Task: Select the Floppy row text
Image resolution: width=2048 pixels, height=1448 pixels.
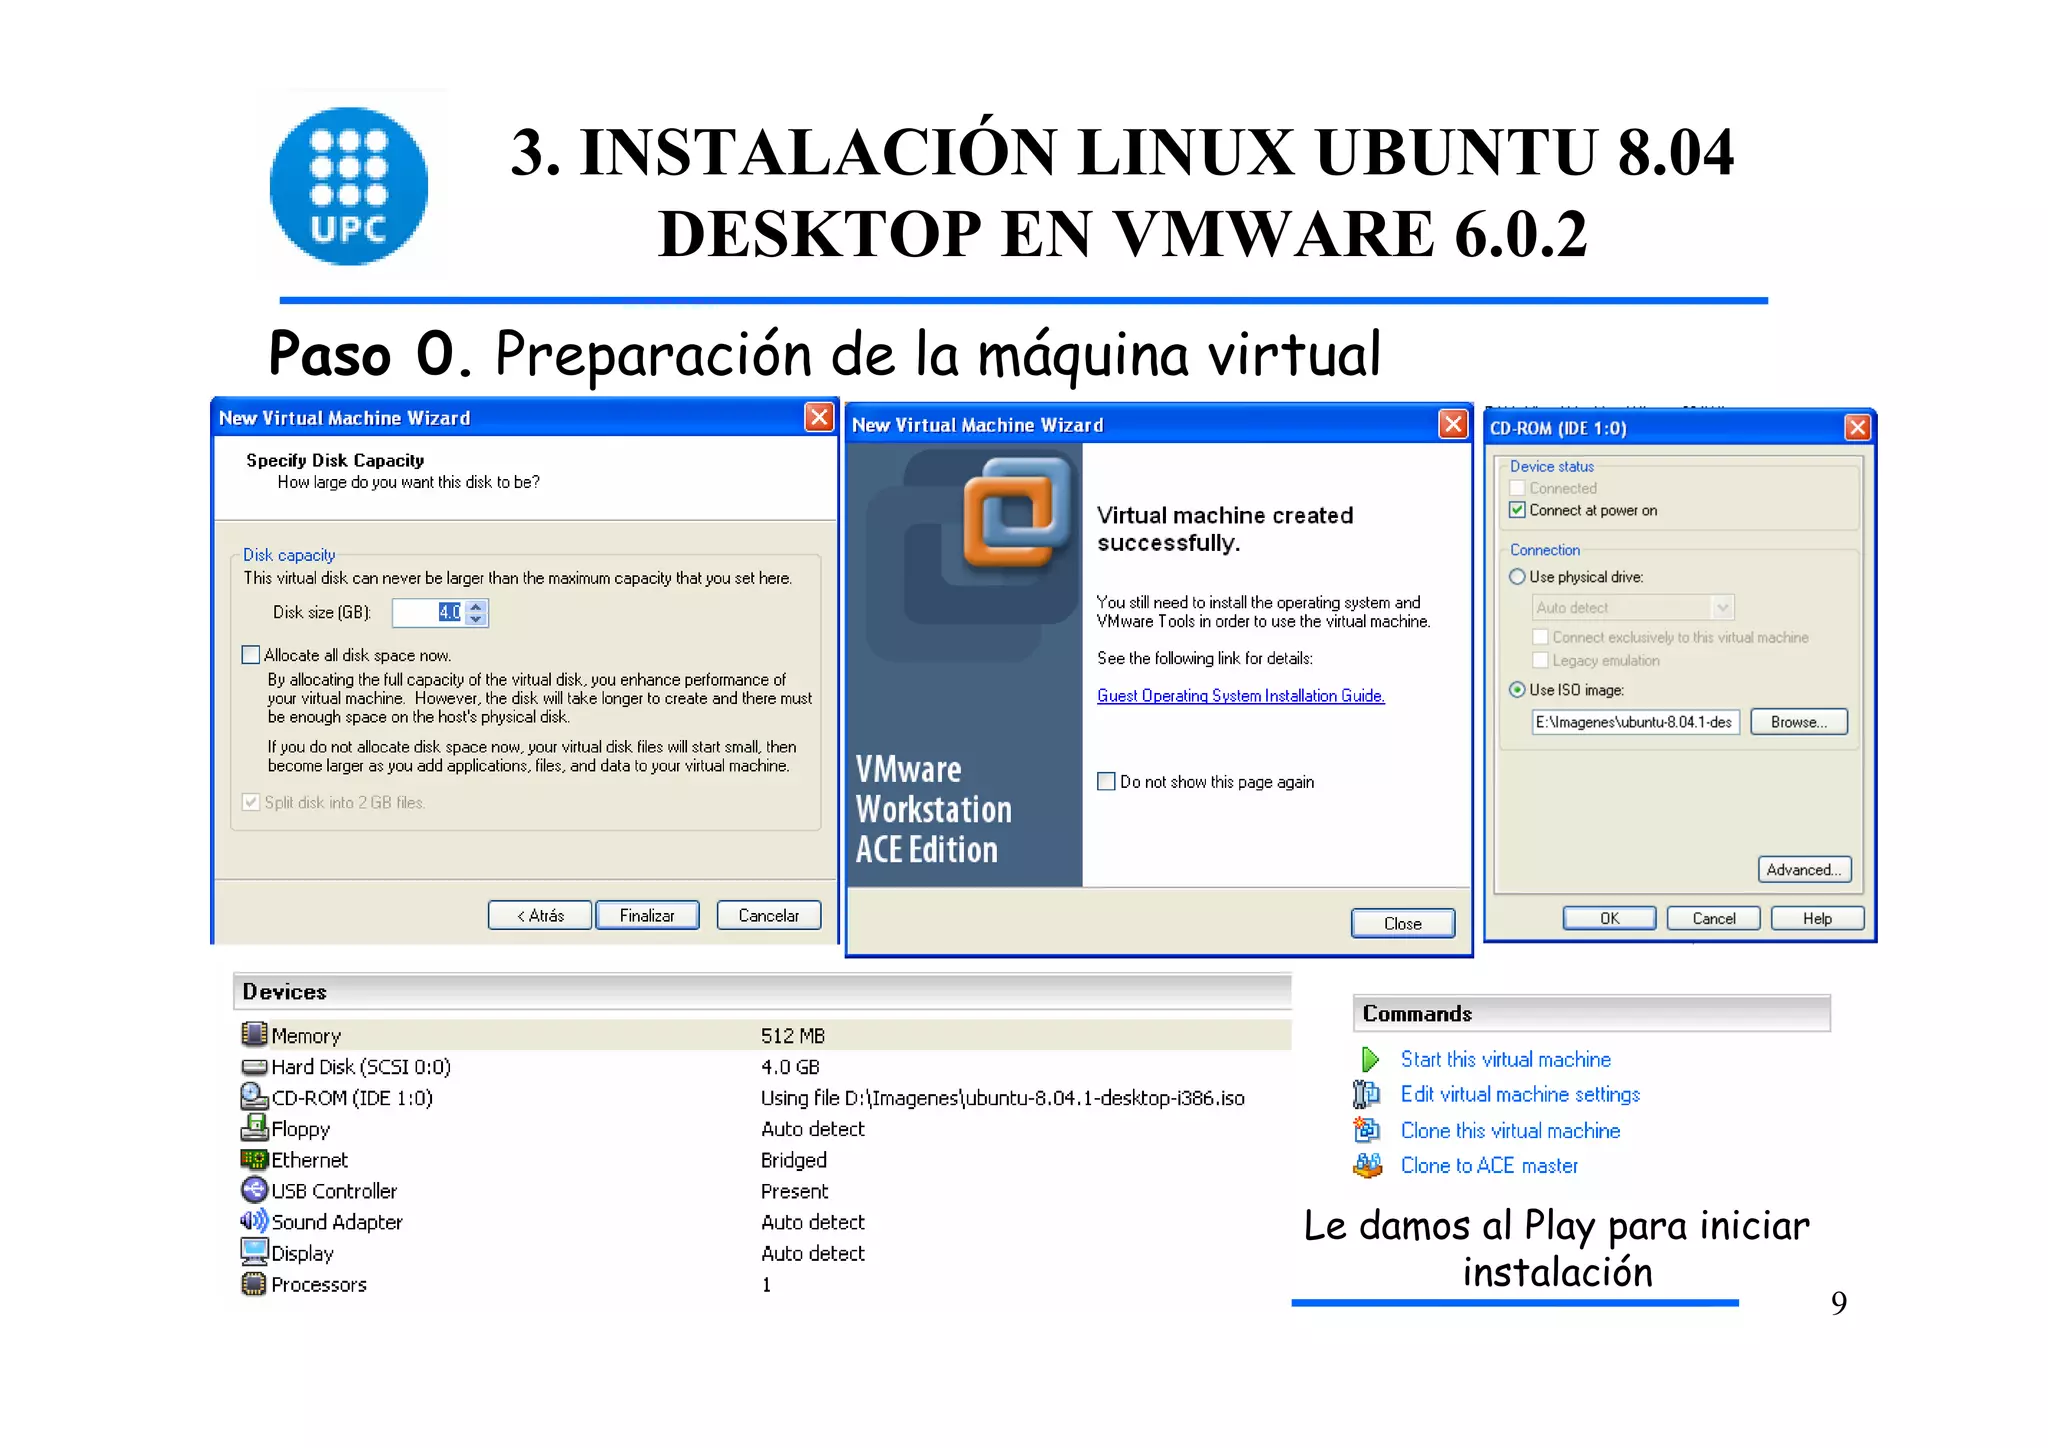Action: coord(300,1129)
